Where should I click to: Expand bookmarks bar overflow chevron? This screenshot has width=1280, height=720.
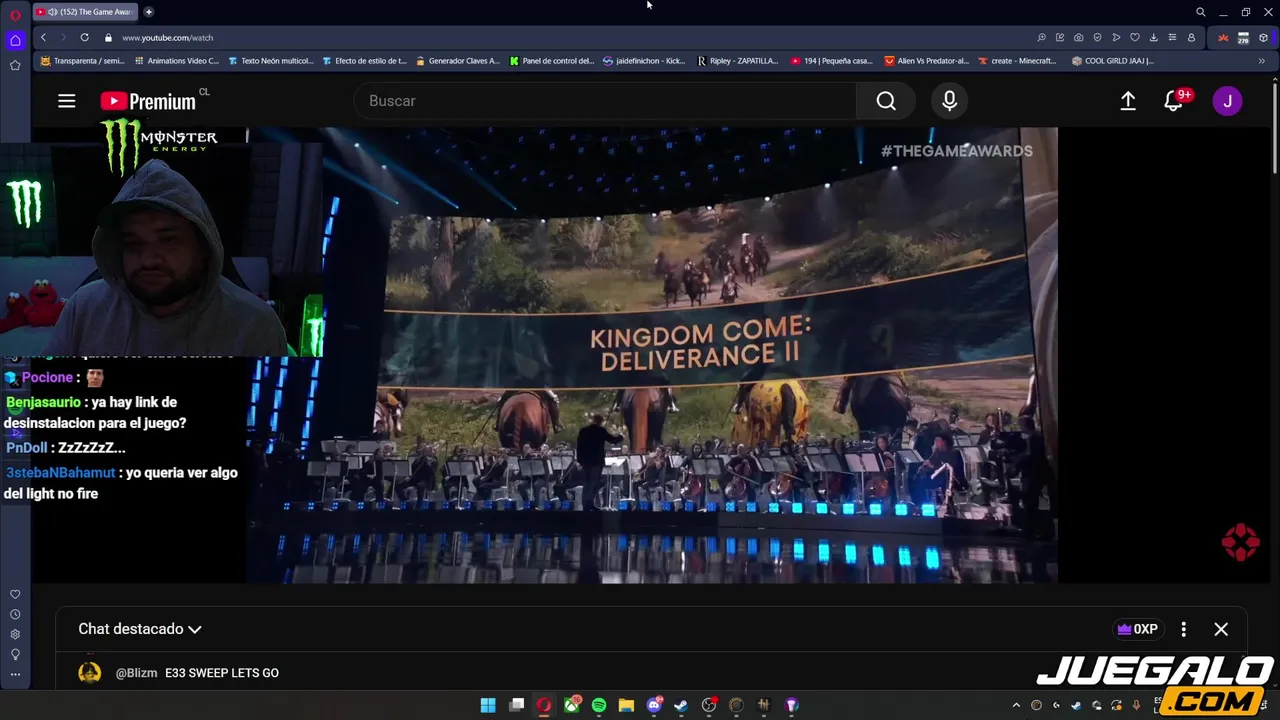[x=1261, y=61]
